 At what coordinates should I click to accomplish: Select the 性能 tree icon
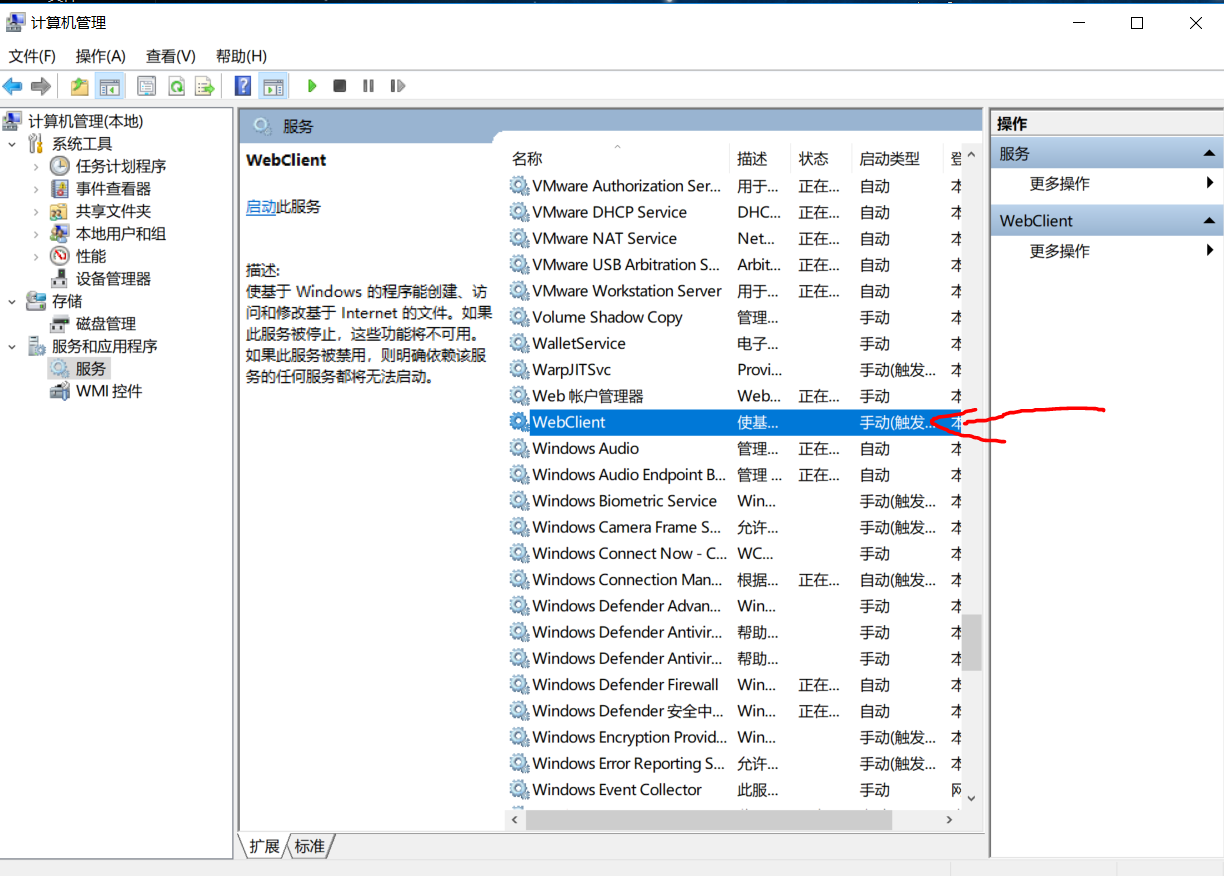pos(60,256)
